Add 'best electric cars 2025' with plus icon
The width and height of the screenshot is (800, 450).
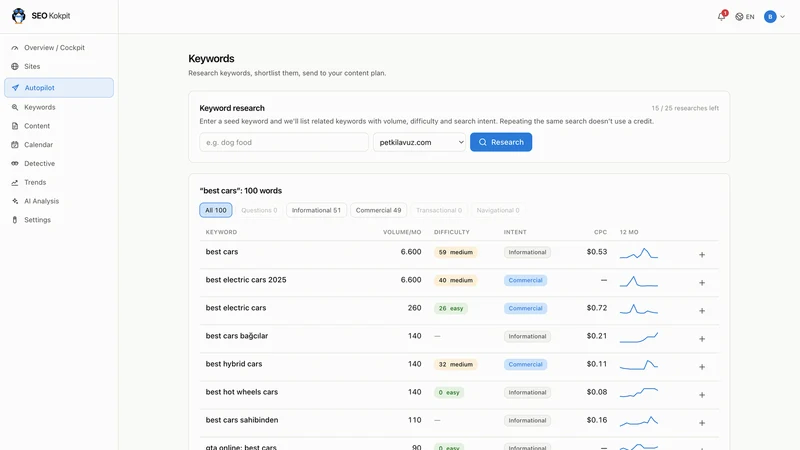click(702, 283)
